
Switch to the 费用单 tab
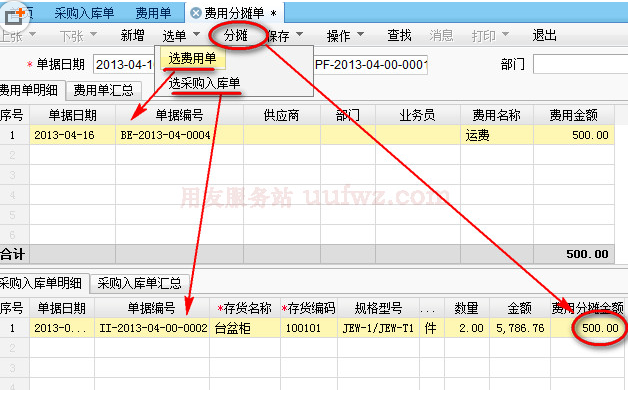(153, 13)
